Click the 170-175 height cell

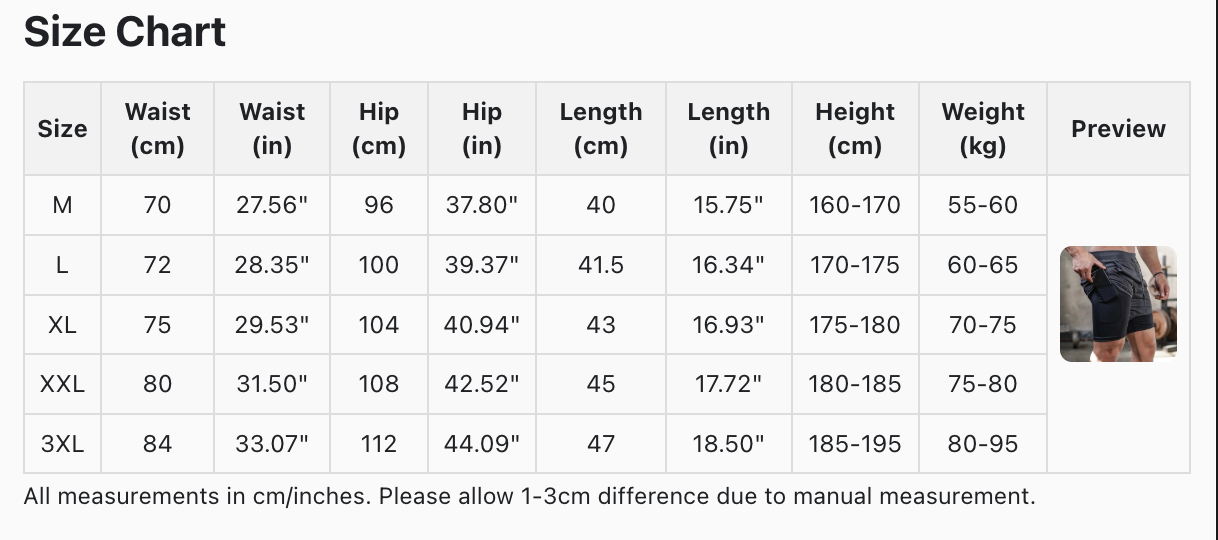854,265
